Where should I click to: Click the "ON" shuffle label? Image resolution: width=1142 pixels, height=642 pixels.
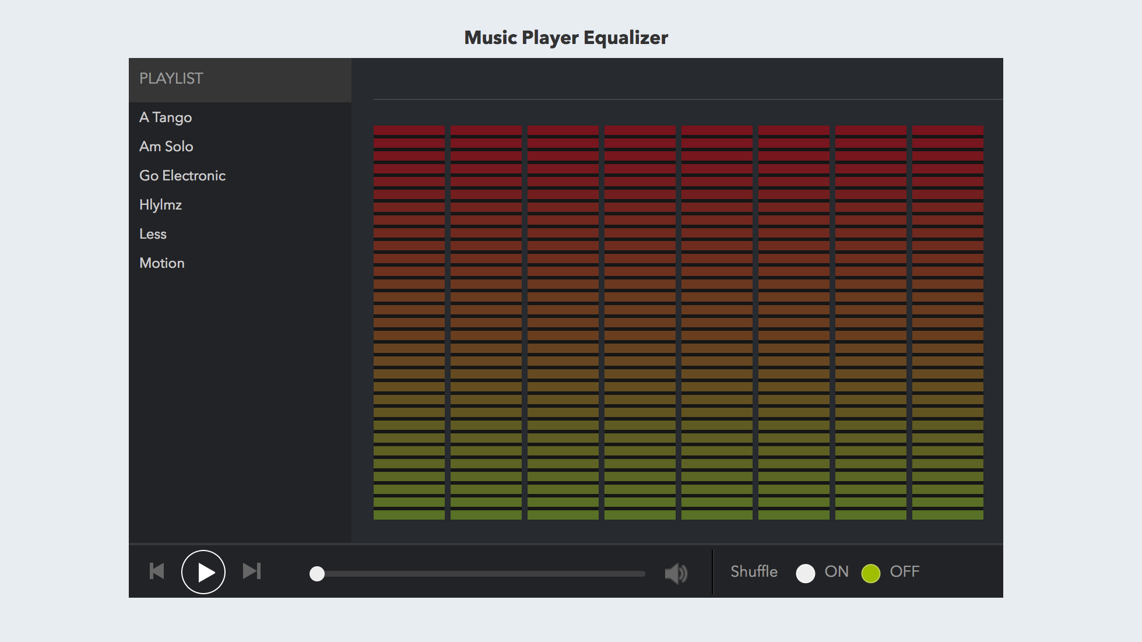[x=836, y=572]
